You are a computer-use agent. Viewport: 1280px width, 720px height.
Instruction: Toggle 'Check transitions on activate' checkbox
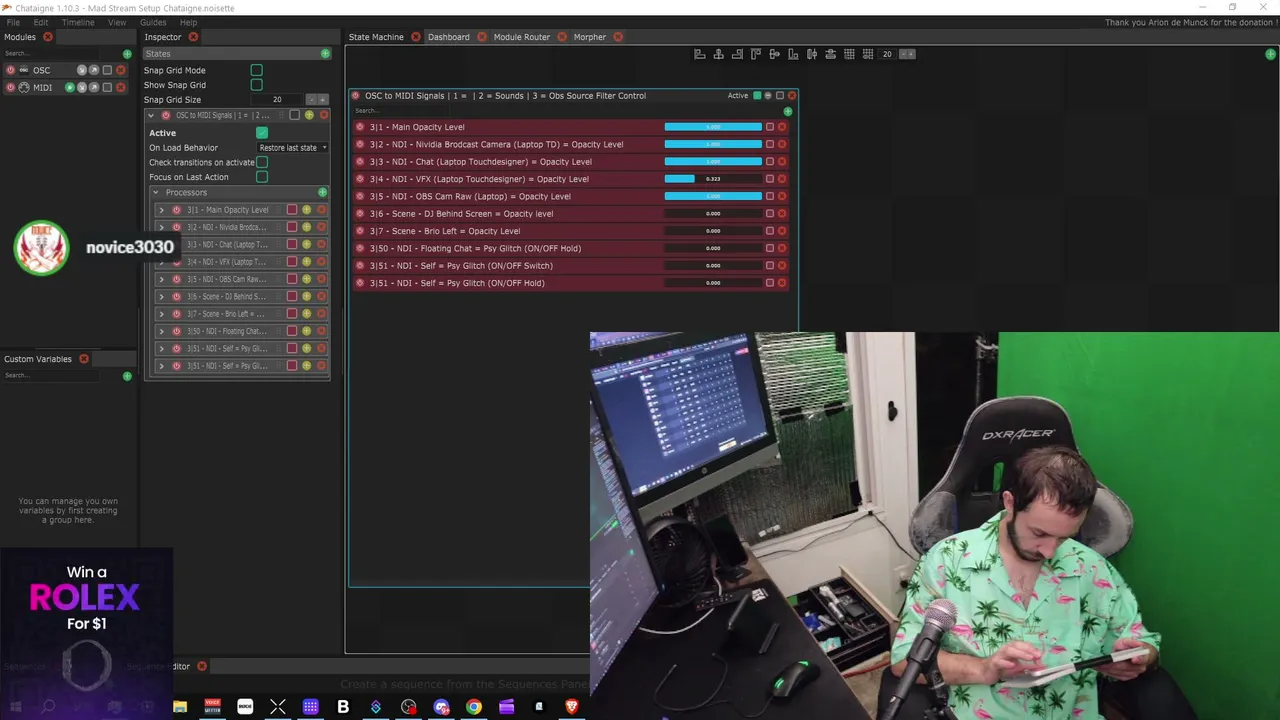point(262,162)
